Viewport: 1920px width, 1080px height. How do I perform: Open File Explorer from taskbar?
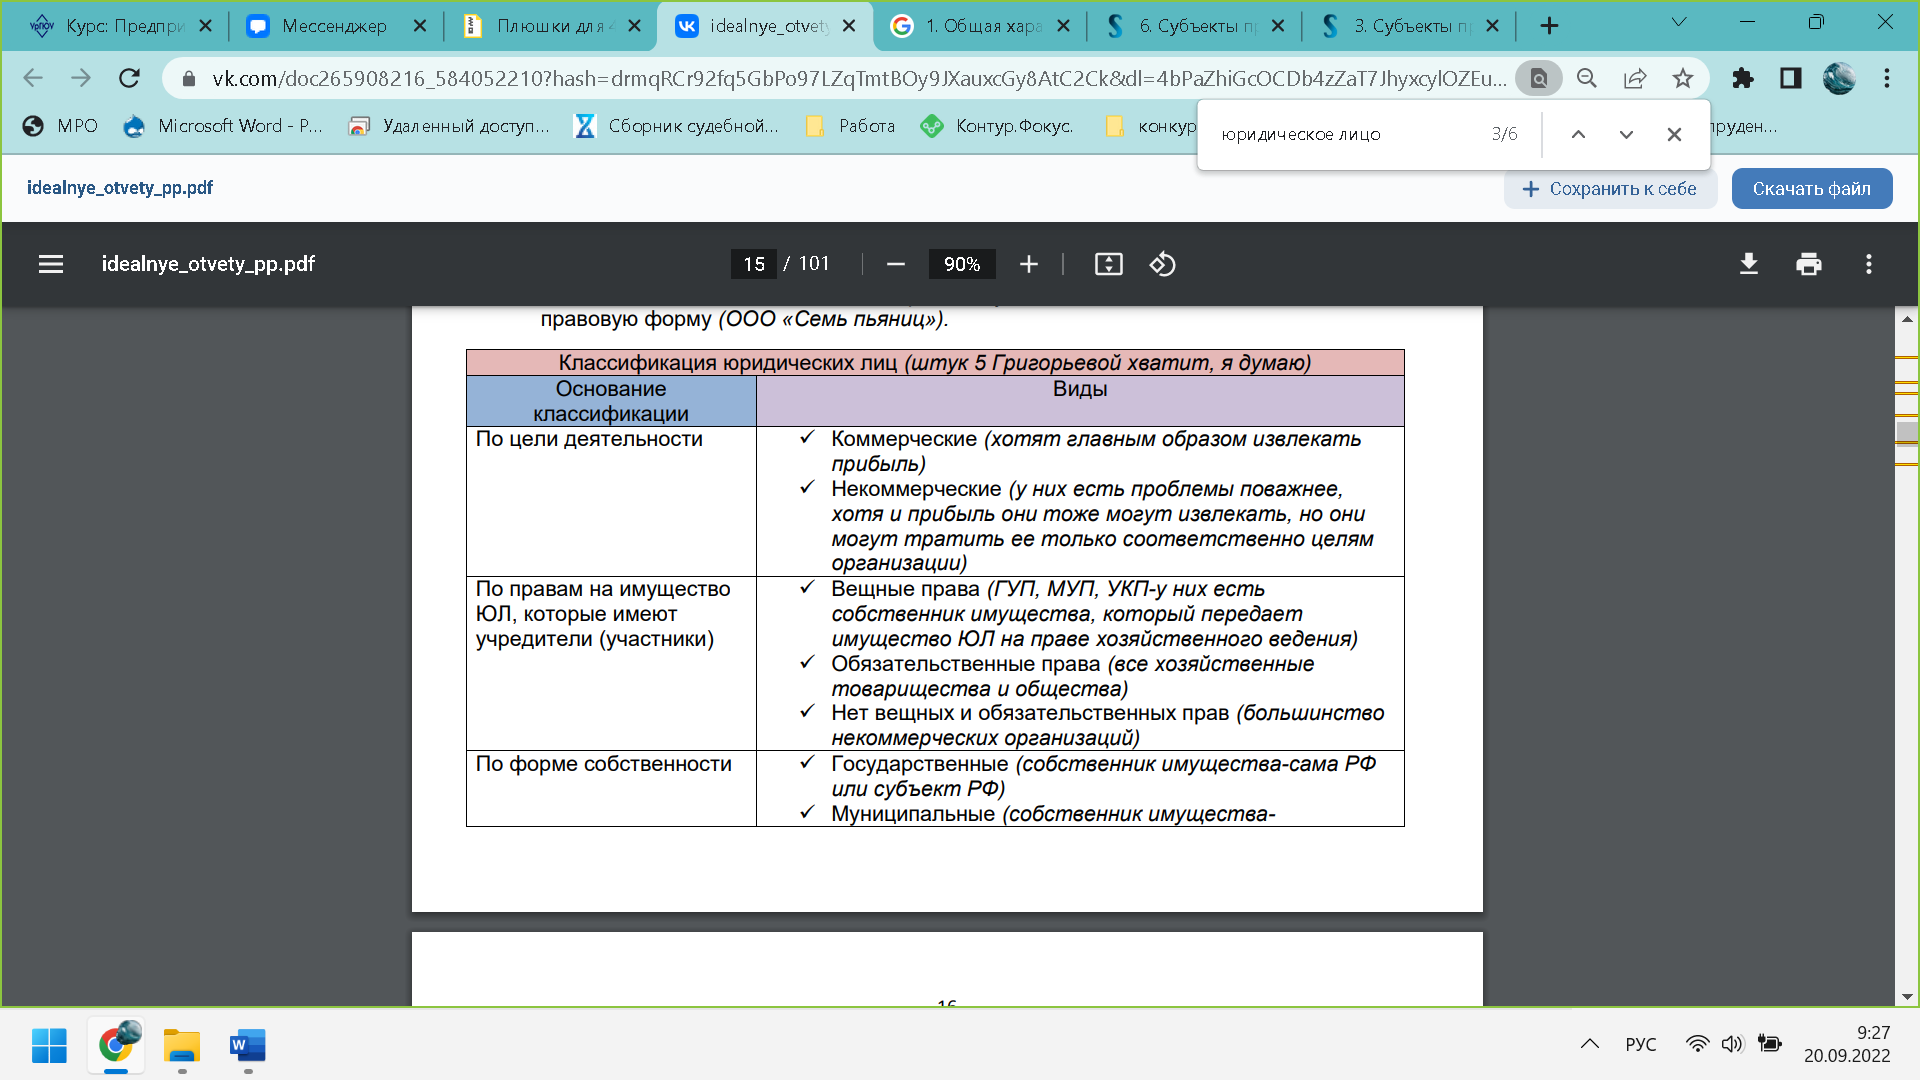pos(182,1046)
